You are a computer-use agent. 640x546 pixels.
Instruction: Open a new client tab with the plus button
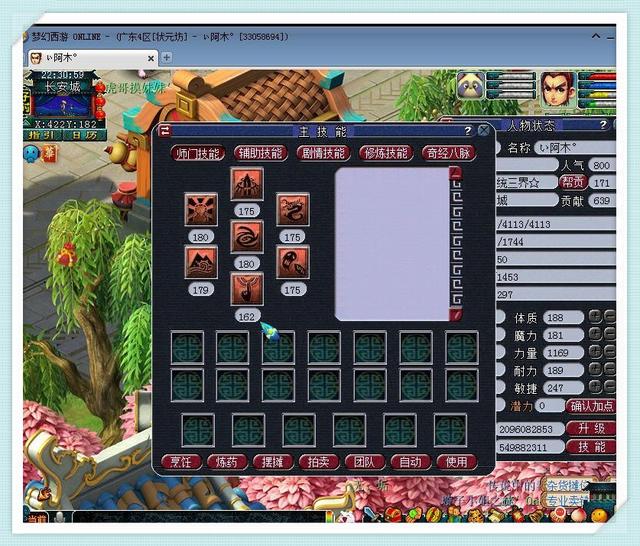coord(166,58)
